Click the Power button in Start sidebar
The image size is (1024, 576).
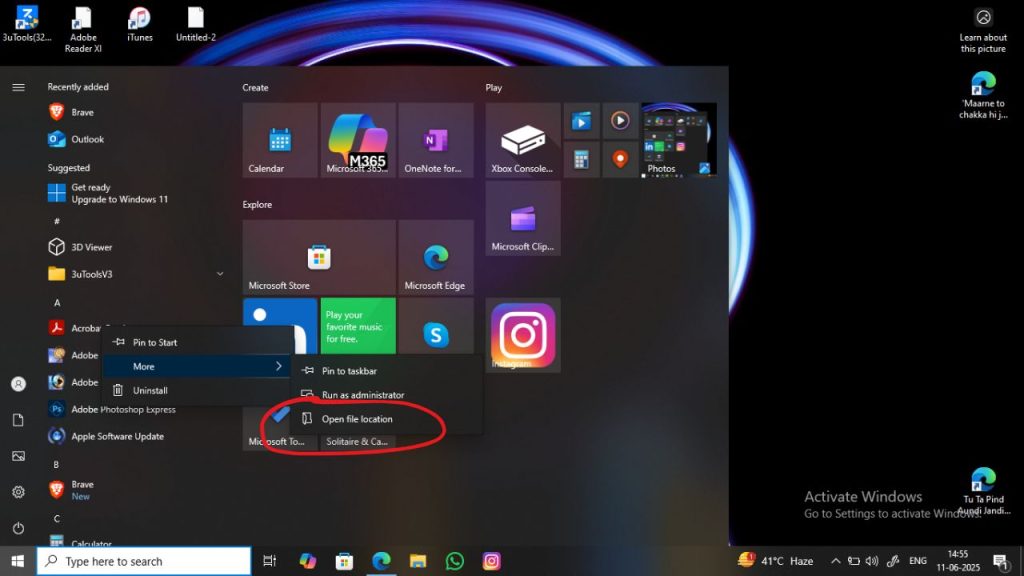pyautogui.click(x=18, y=528)
